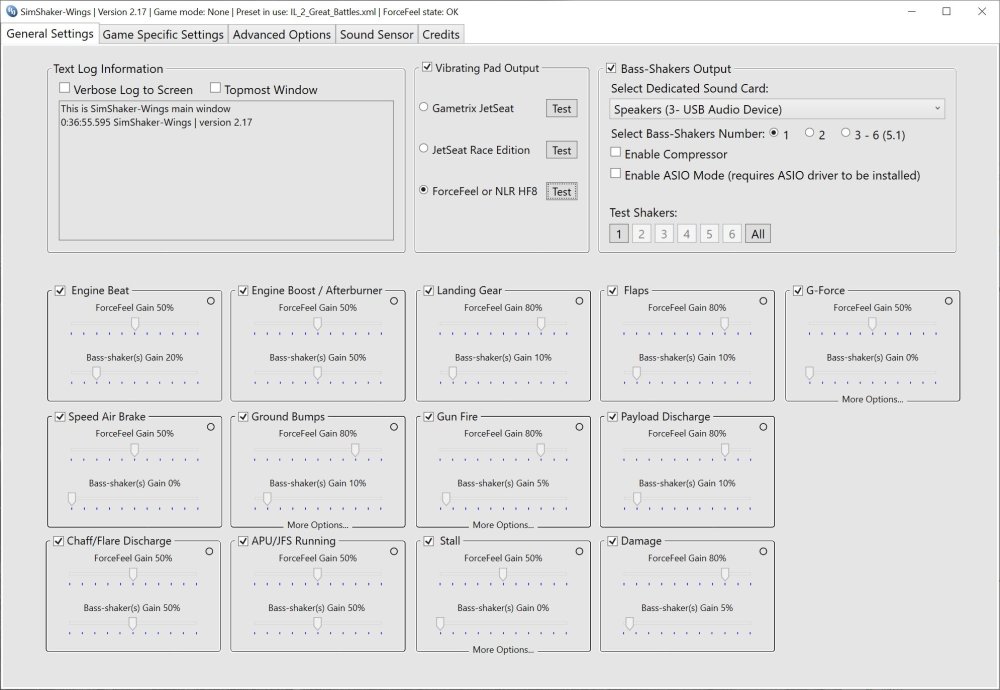Click the Gun Fire status indicator circle

click(x=578, y=425)
